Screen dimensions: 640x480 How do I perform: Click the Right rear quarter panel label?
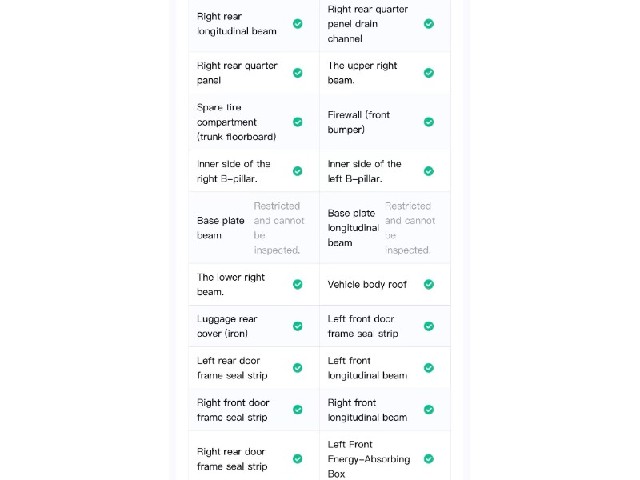pos(237,73)
